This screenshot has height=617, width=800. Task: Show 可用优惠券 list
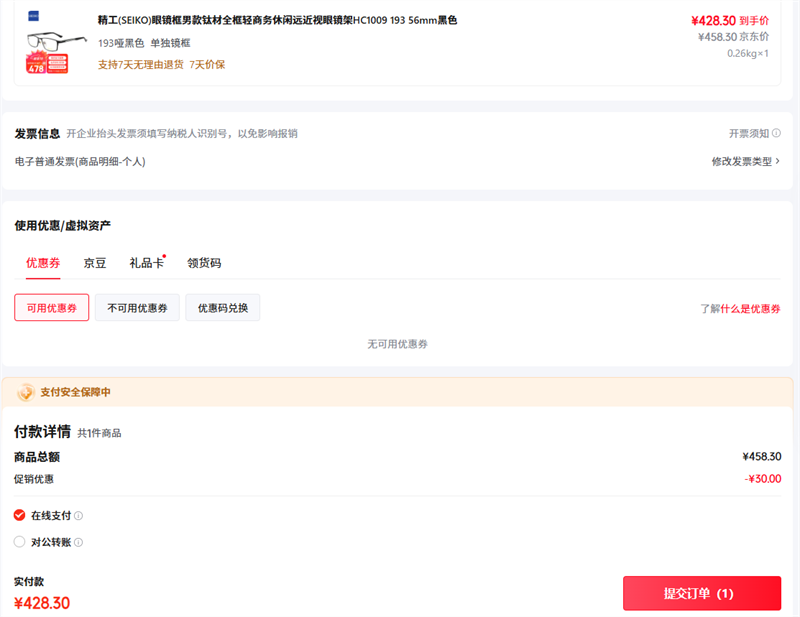tap(52, 308)
